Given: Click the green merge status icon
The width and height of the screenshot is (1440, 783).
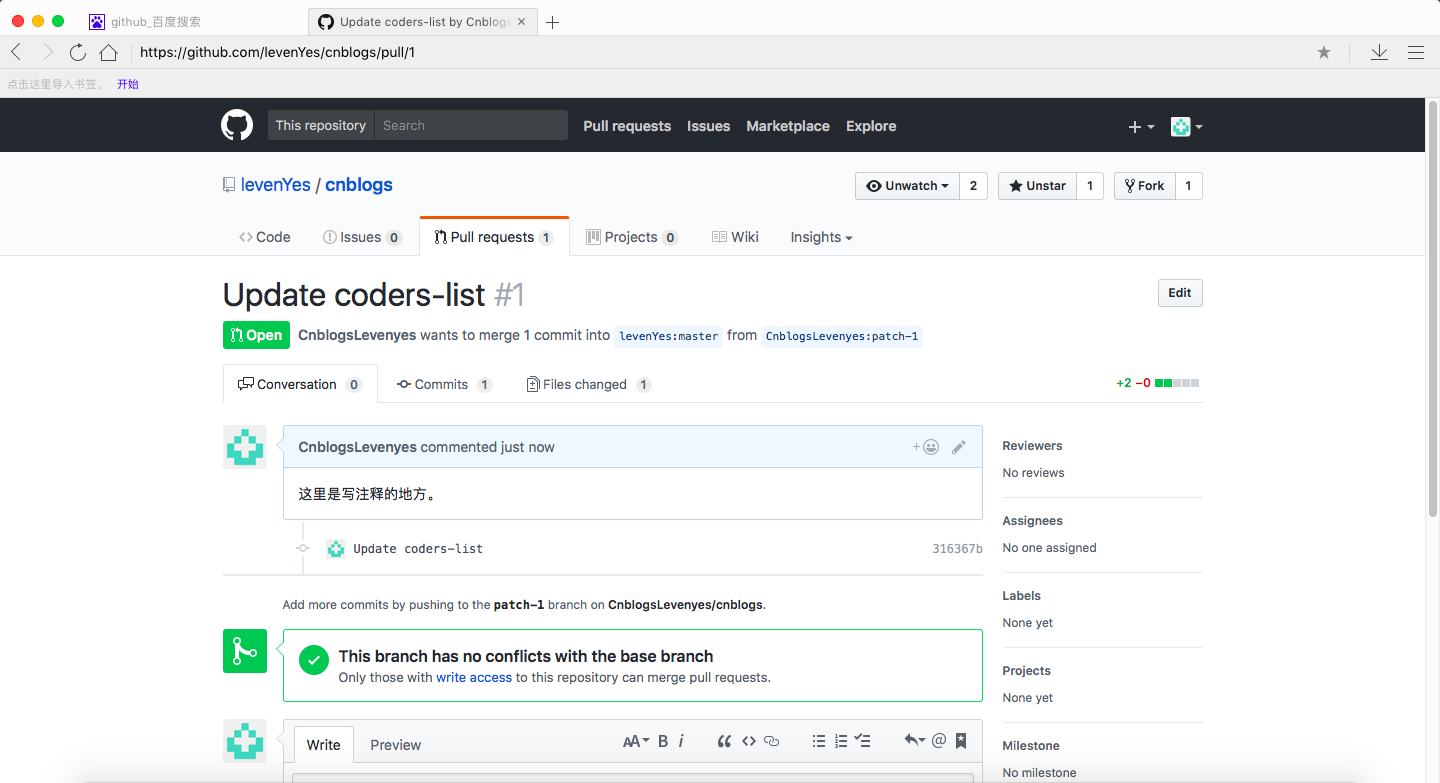Looking at the screenshot, I should coord(245,651).
